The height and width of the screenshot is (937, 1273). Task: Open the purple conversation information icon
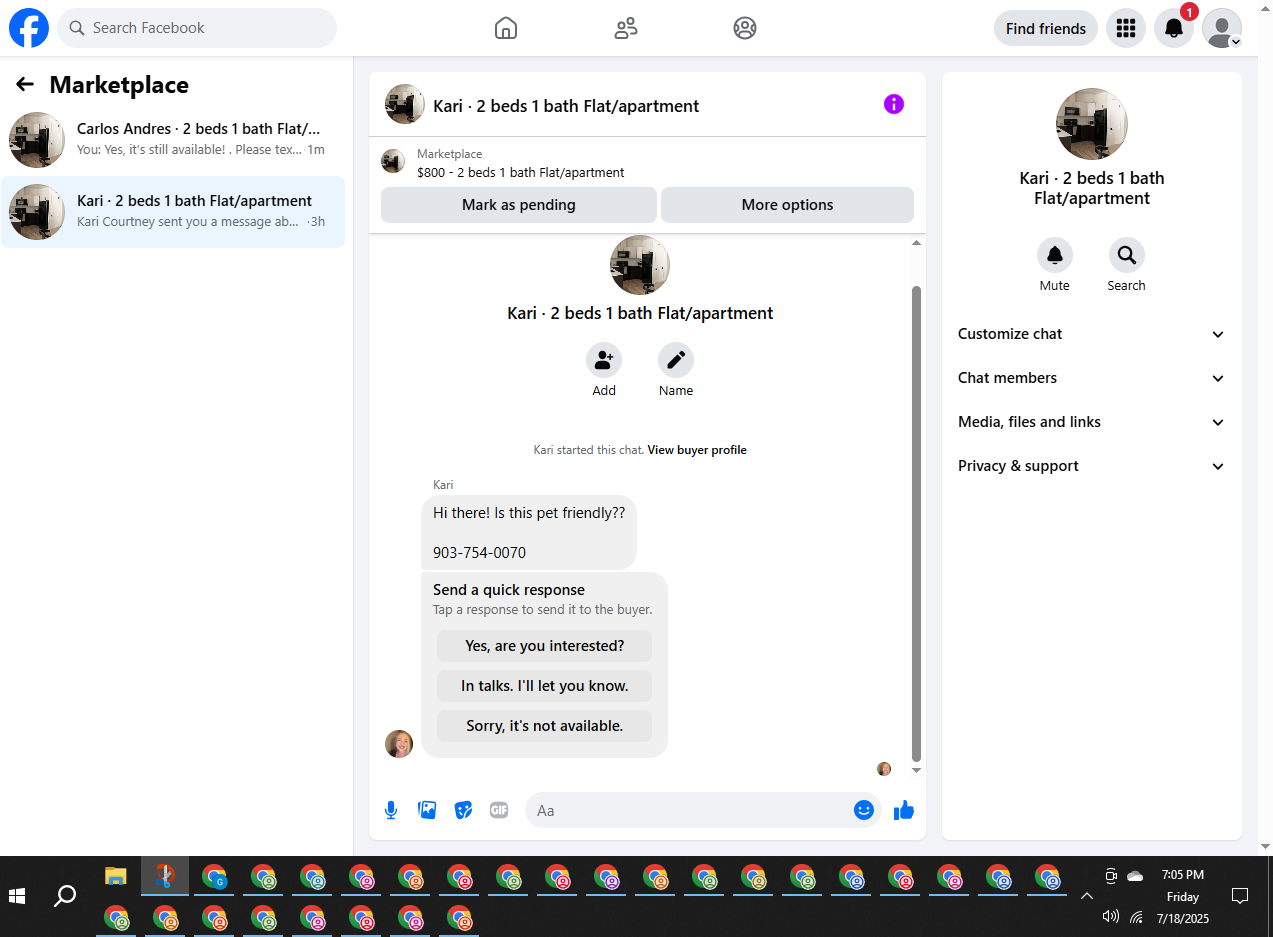pyautogui.click(x=894, y=104)
